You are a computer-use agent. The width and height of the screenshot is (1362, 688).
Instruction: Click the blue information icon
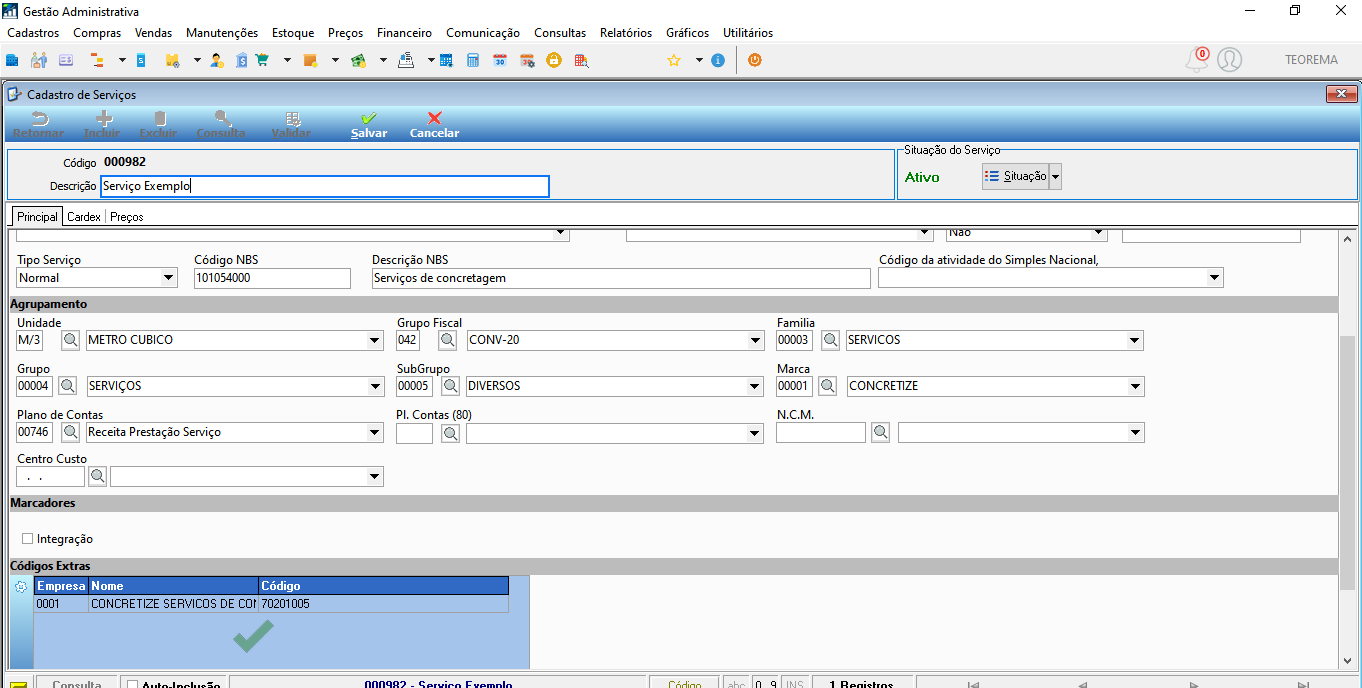pos(718,60)
